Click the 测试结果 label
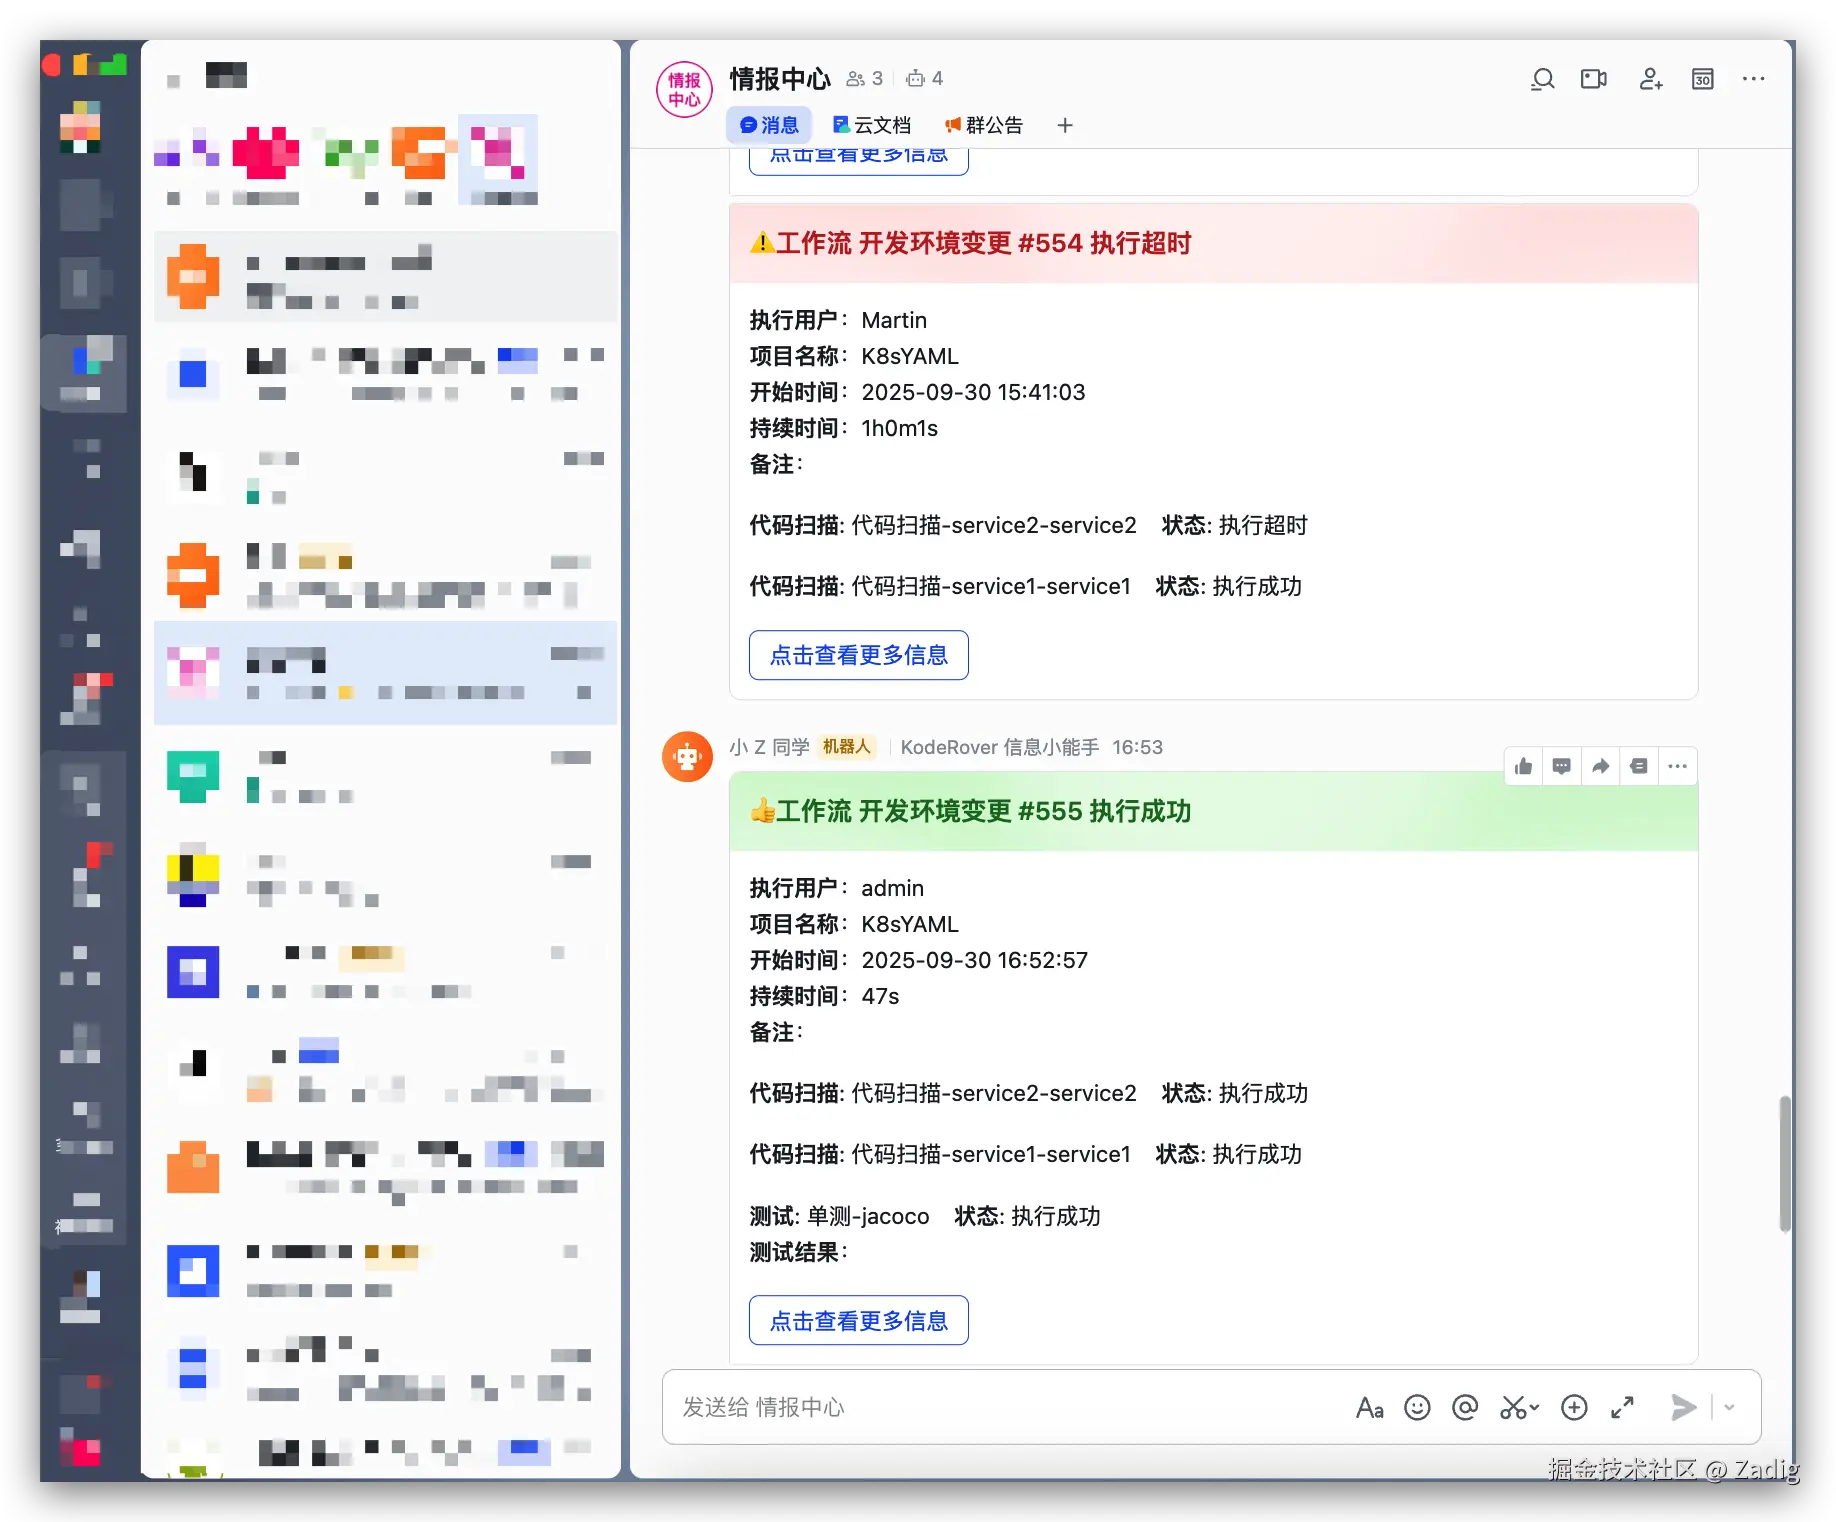The image size is (1836, 1522). [799, 1252]
